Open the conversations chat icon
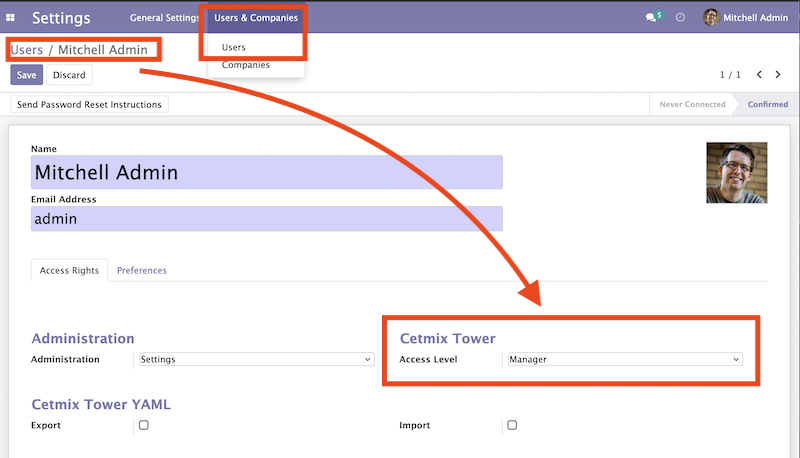Image resolution: width=800 pixels, height=458 pixels. (652, 18)
